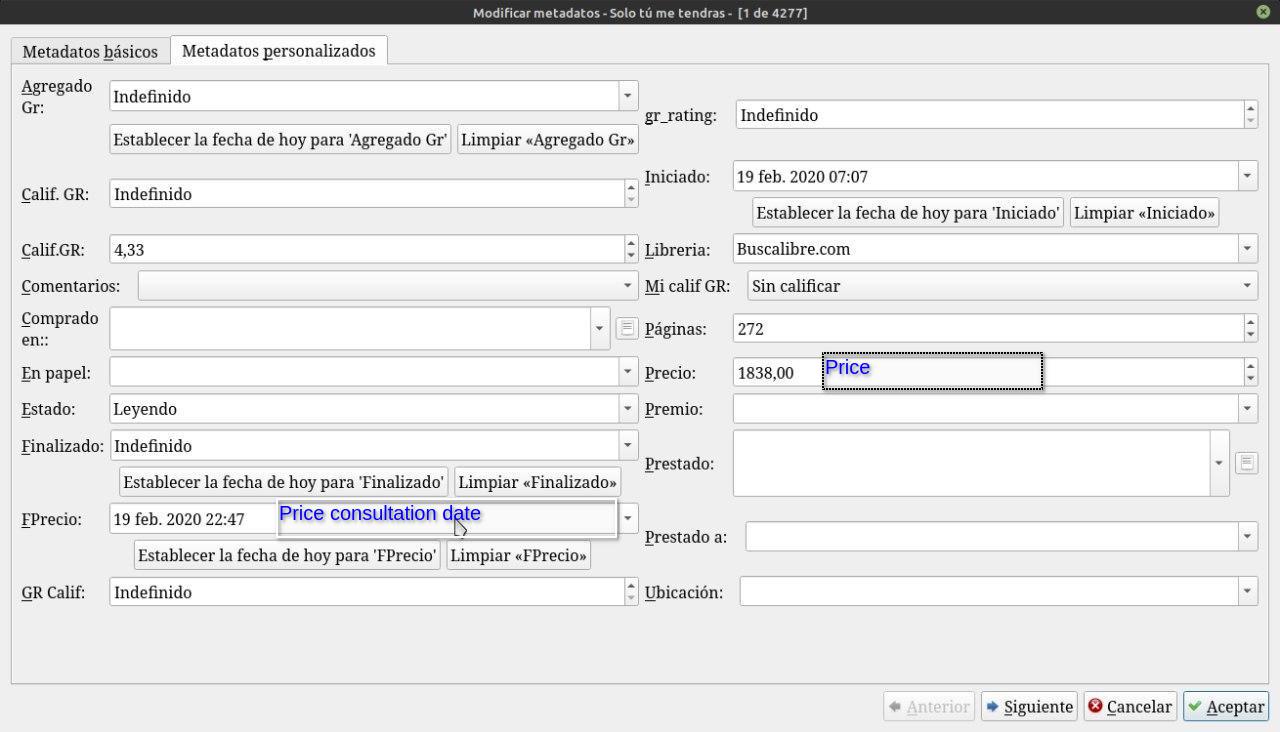Select the Metadatos personalizados tab
The height and width of the screenshot is (732, 1280).
278,51
